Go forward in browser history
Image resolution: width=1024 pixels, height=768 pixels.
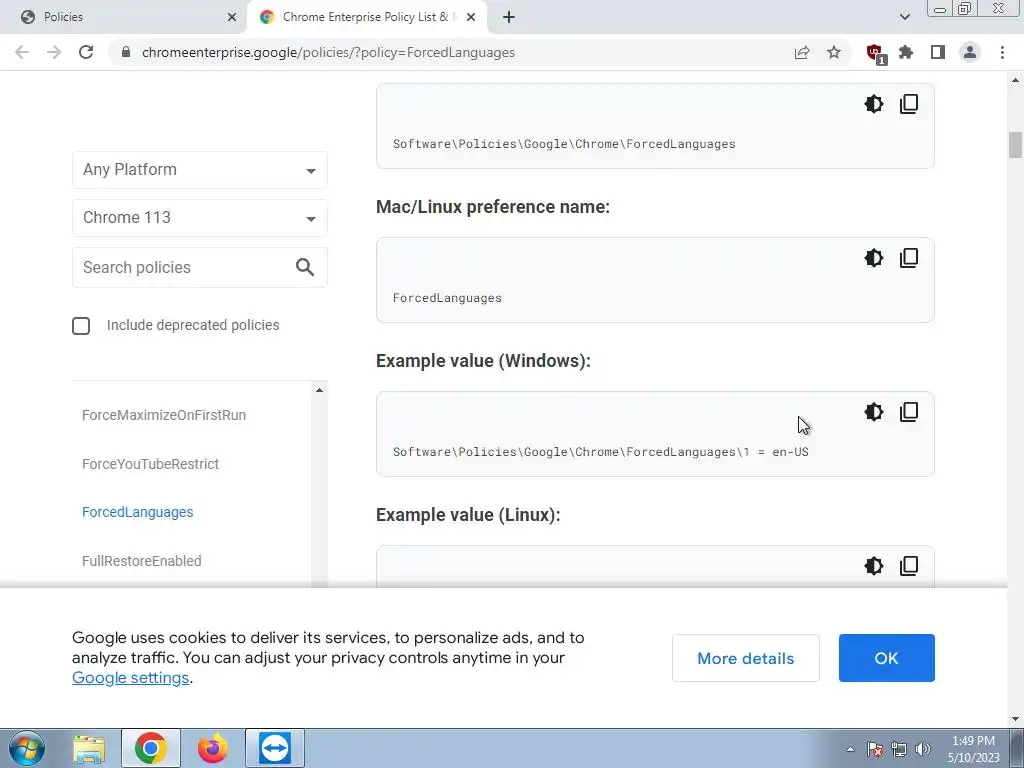[x=54, y=52]
